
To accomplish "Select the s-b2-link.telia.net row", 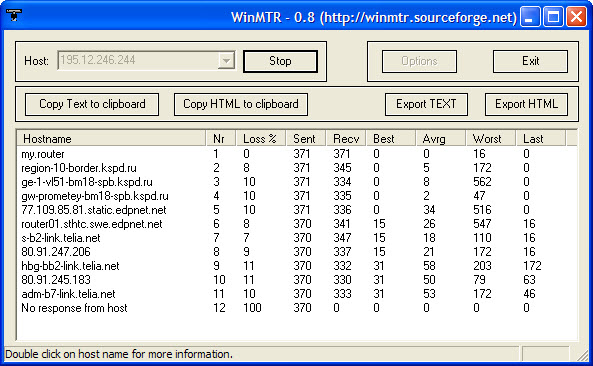I will pyautogui.click(x=297, y=238).
